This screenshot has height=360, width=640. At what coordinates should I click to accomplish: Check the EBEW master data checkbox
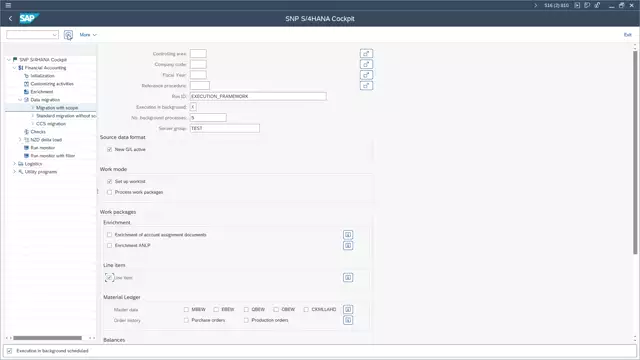(216, 309)
